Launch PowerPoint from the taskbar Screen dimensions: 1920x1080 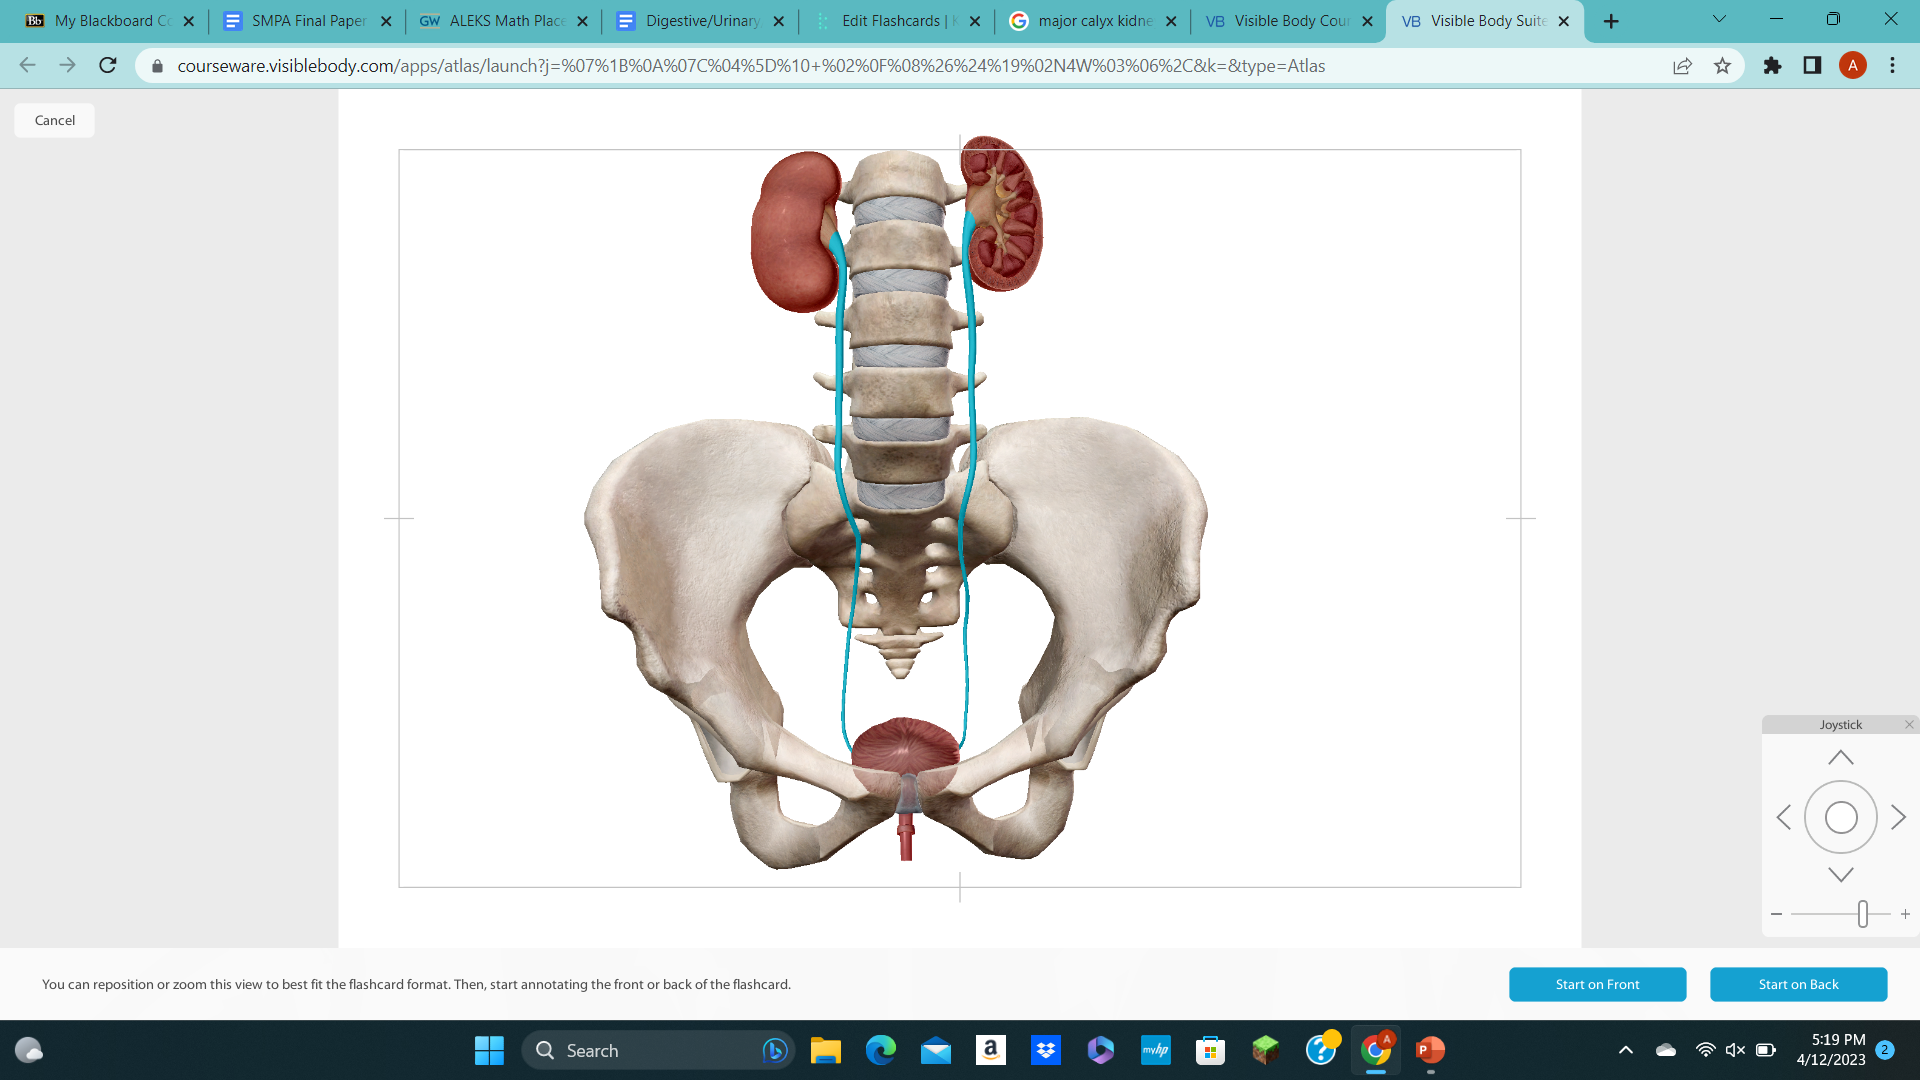(x=1429, y=1050)
